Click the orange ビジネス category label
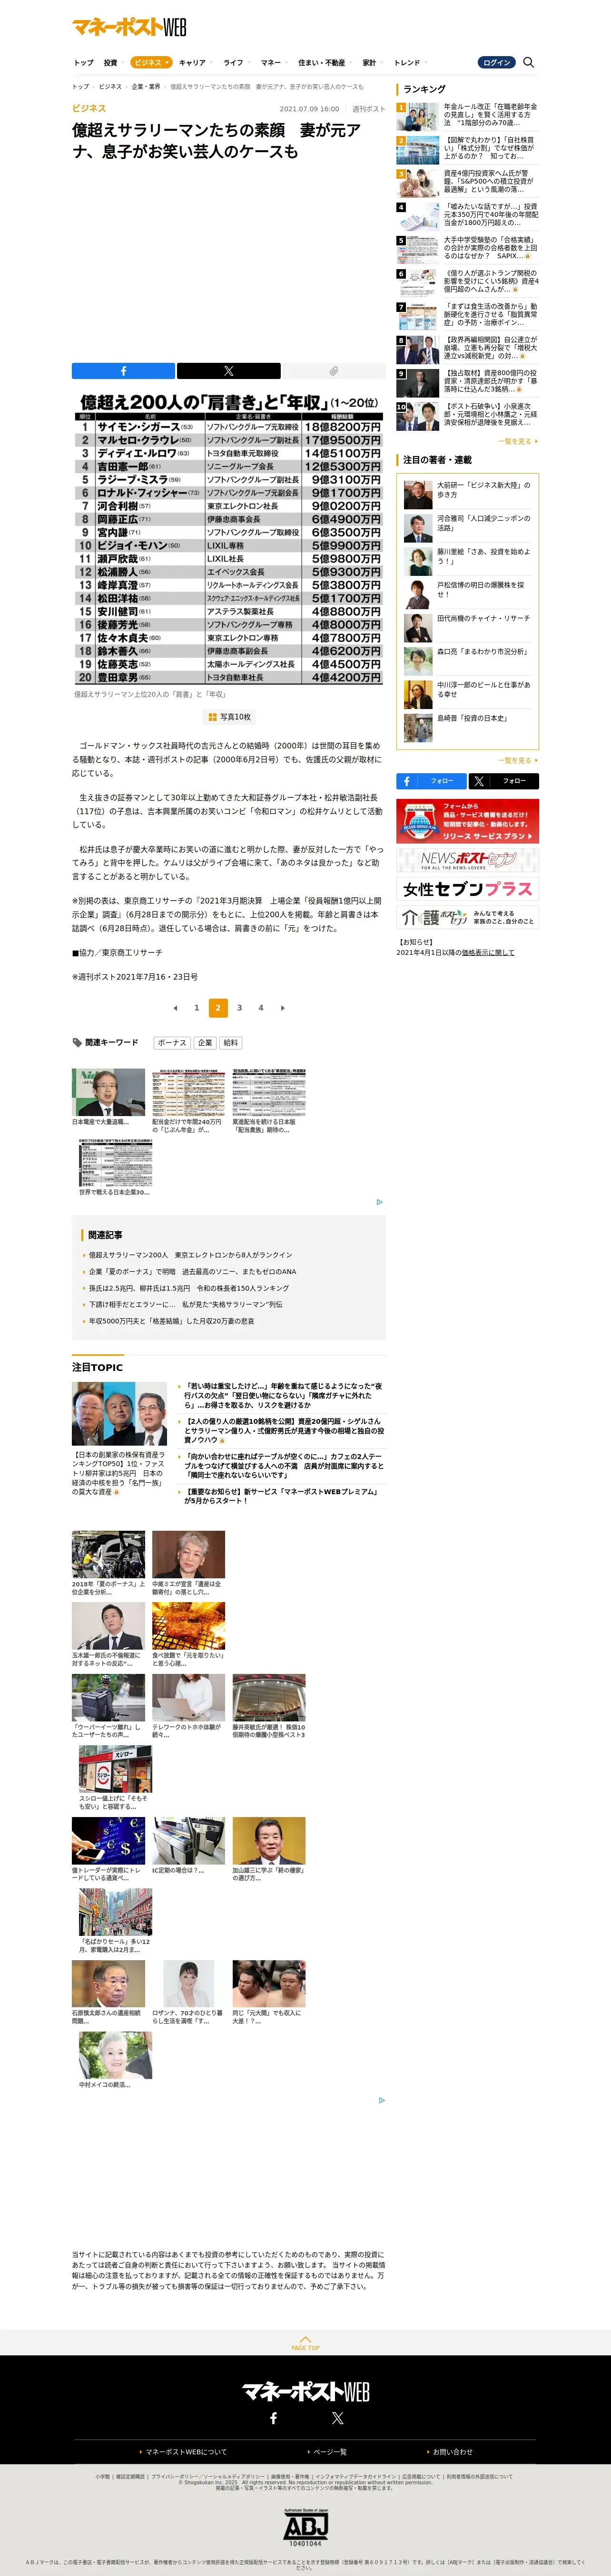This screenshot has height=2576, width=611. point(89,108)
